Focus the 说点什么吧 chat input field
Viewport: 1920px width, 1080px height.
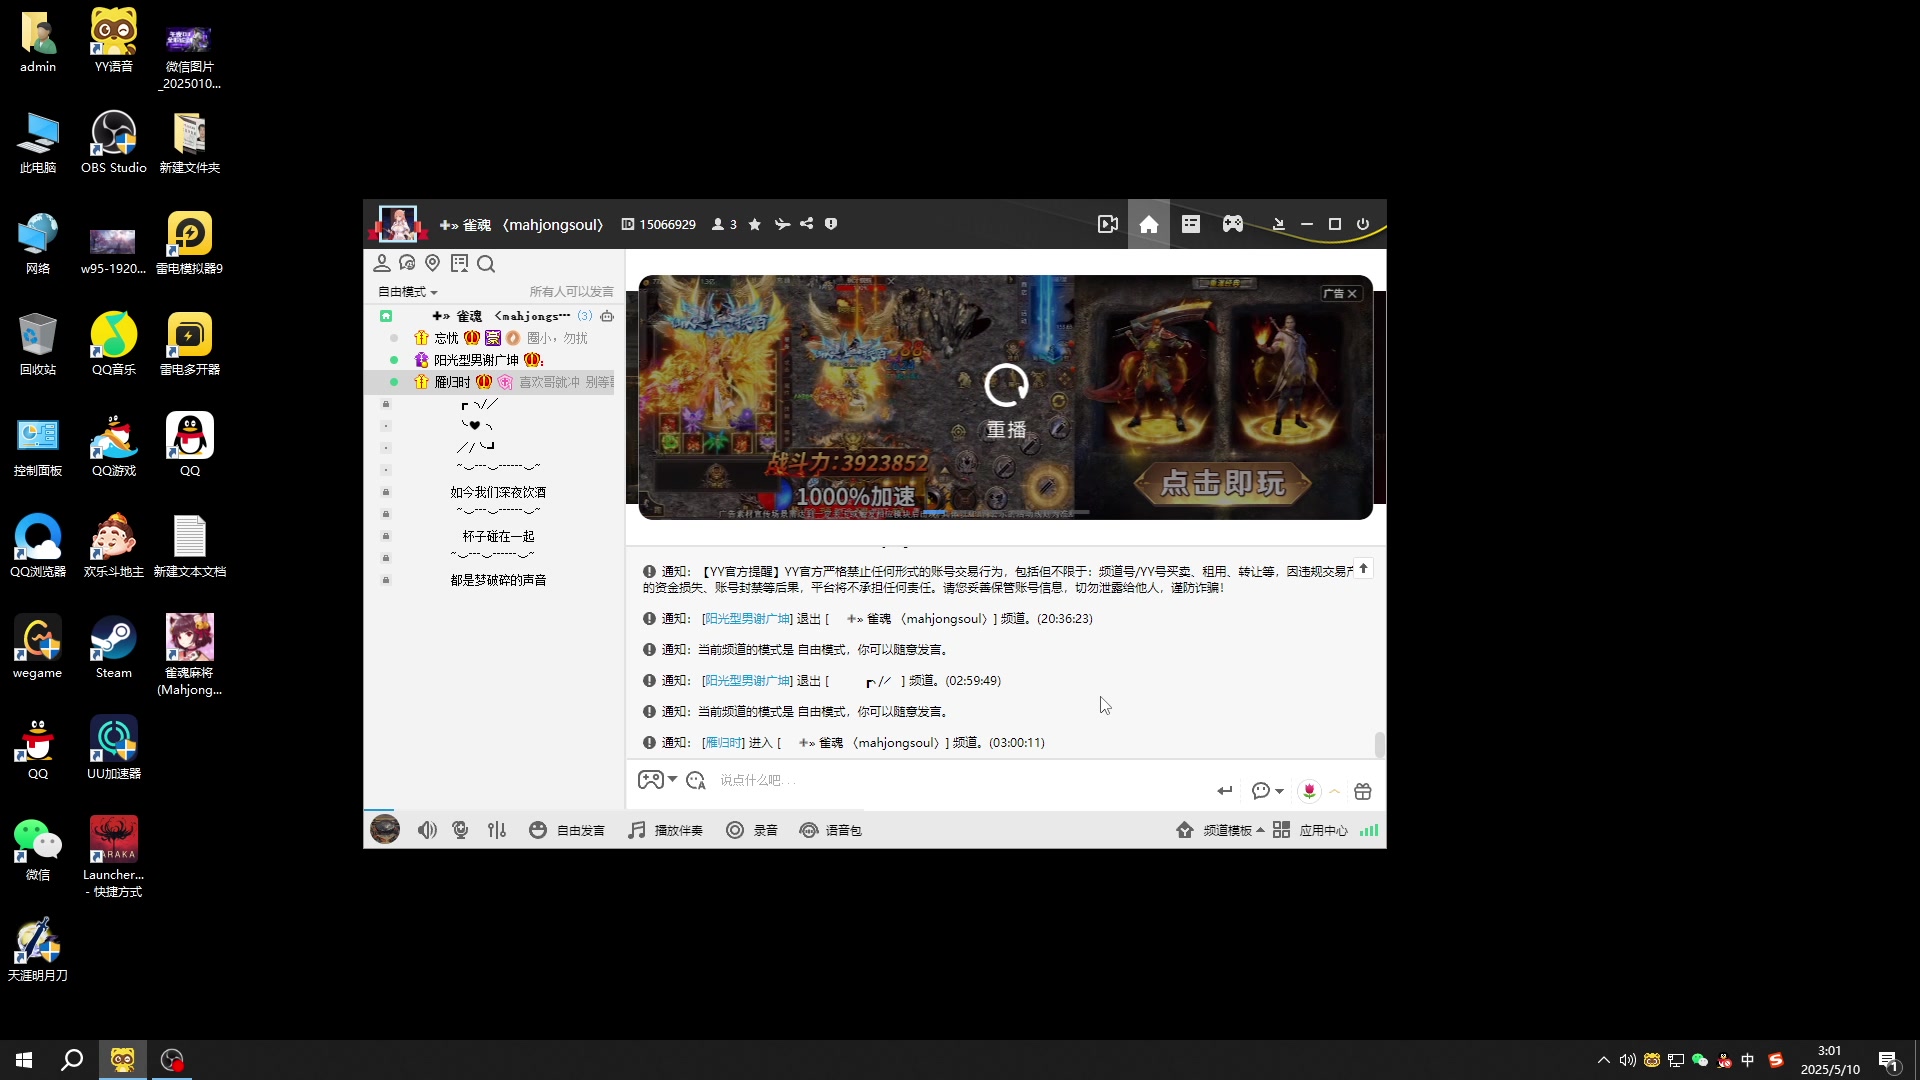pyautogui.click(x=960, y=780)
